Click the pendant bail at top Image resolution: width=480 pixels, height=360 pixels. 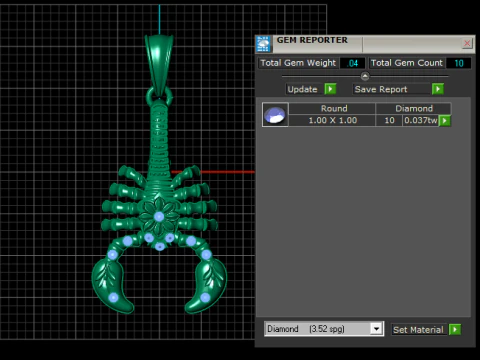pyautogui.click(x=159, y=65)
